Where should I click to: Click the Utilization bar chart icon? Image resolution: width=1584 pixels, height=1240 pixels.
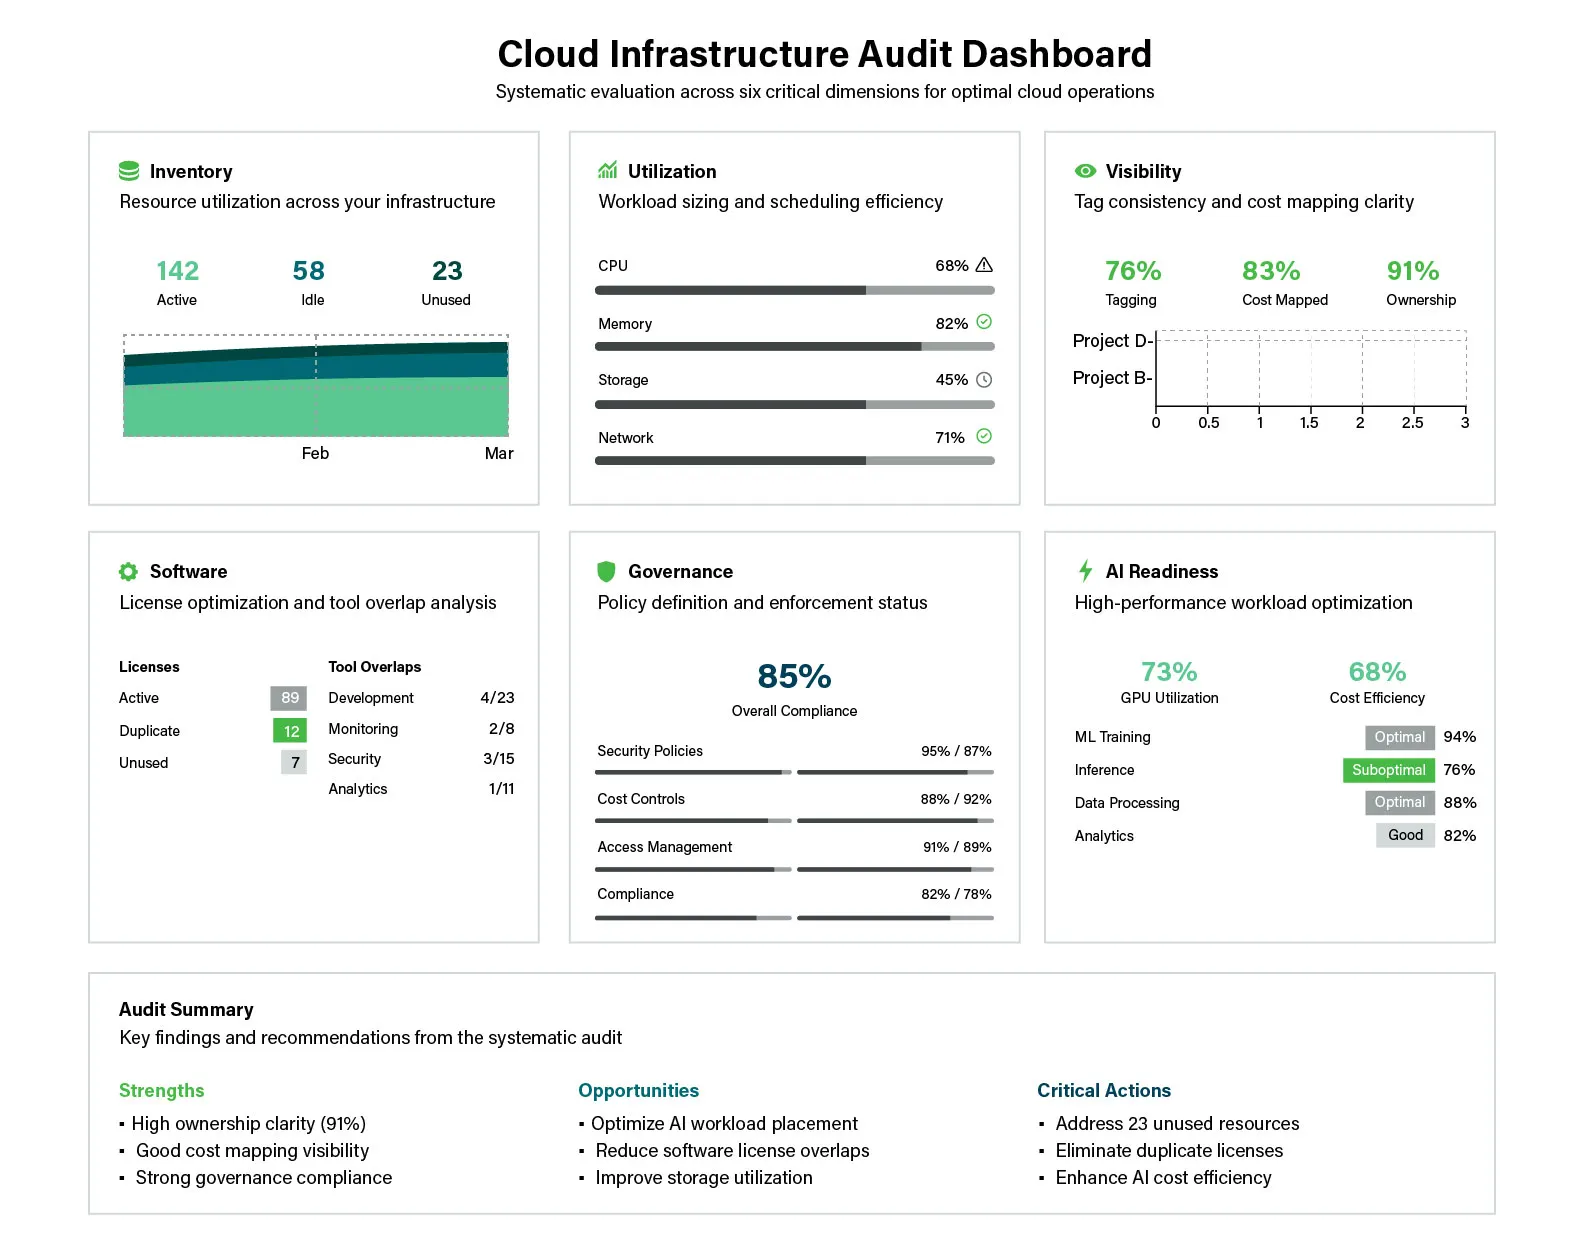607,170
